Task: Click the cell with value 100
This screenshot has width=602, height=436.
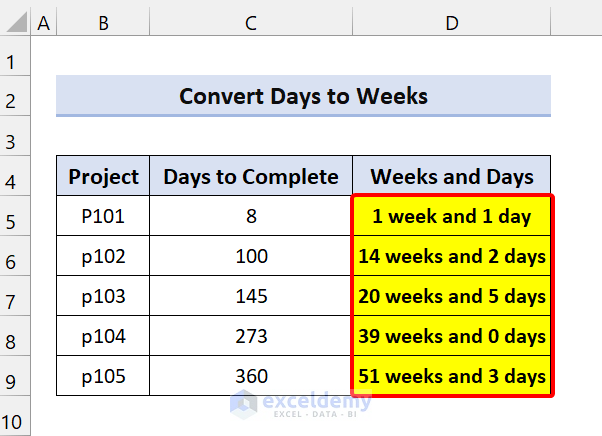Action: click(251, 256)
